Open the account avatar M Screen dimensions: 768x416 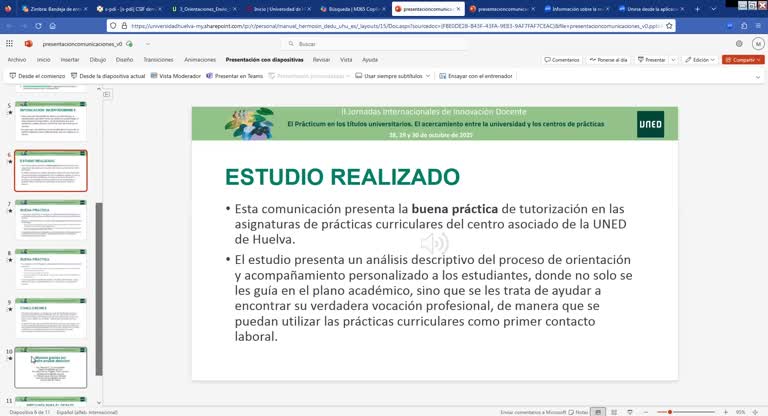pyautogui.click(x=758, y=44)
